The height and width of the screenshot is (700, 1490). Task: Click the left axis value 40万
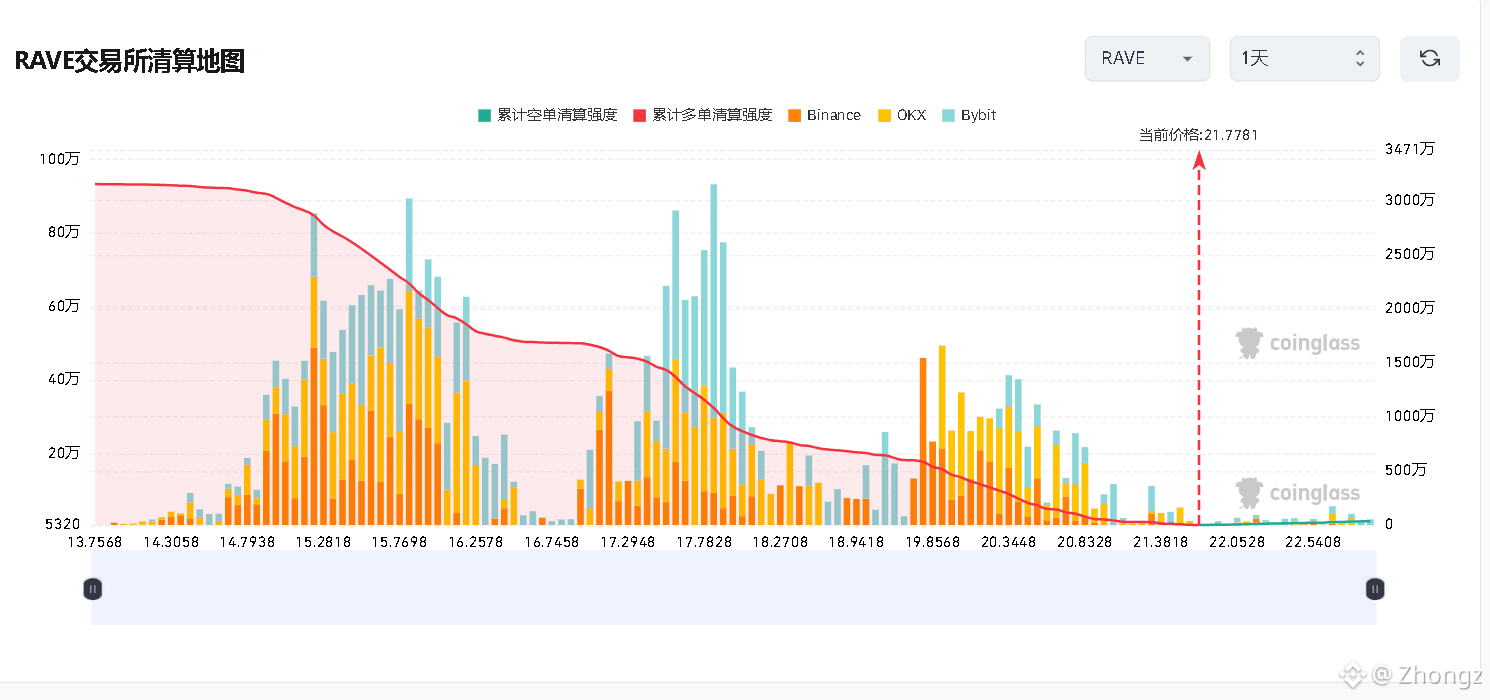(64, 379)
